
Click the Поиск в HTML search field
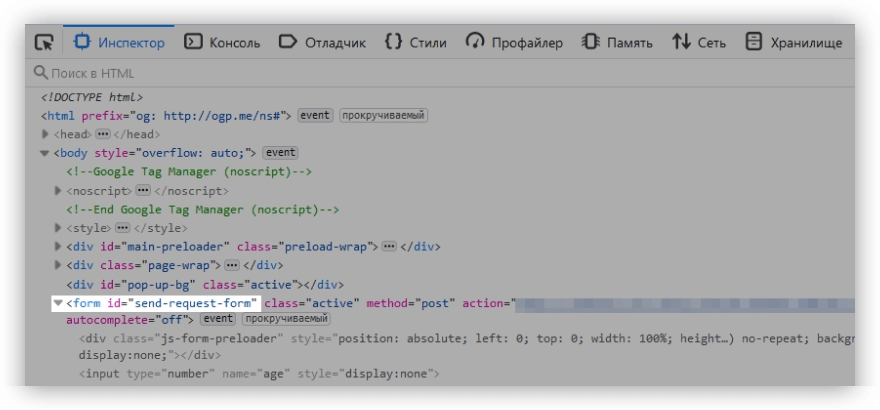click(200, 73)
